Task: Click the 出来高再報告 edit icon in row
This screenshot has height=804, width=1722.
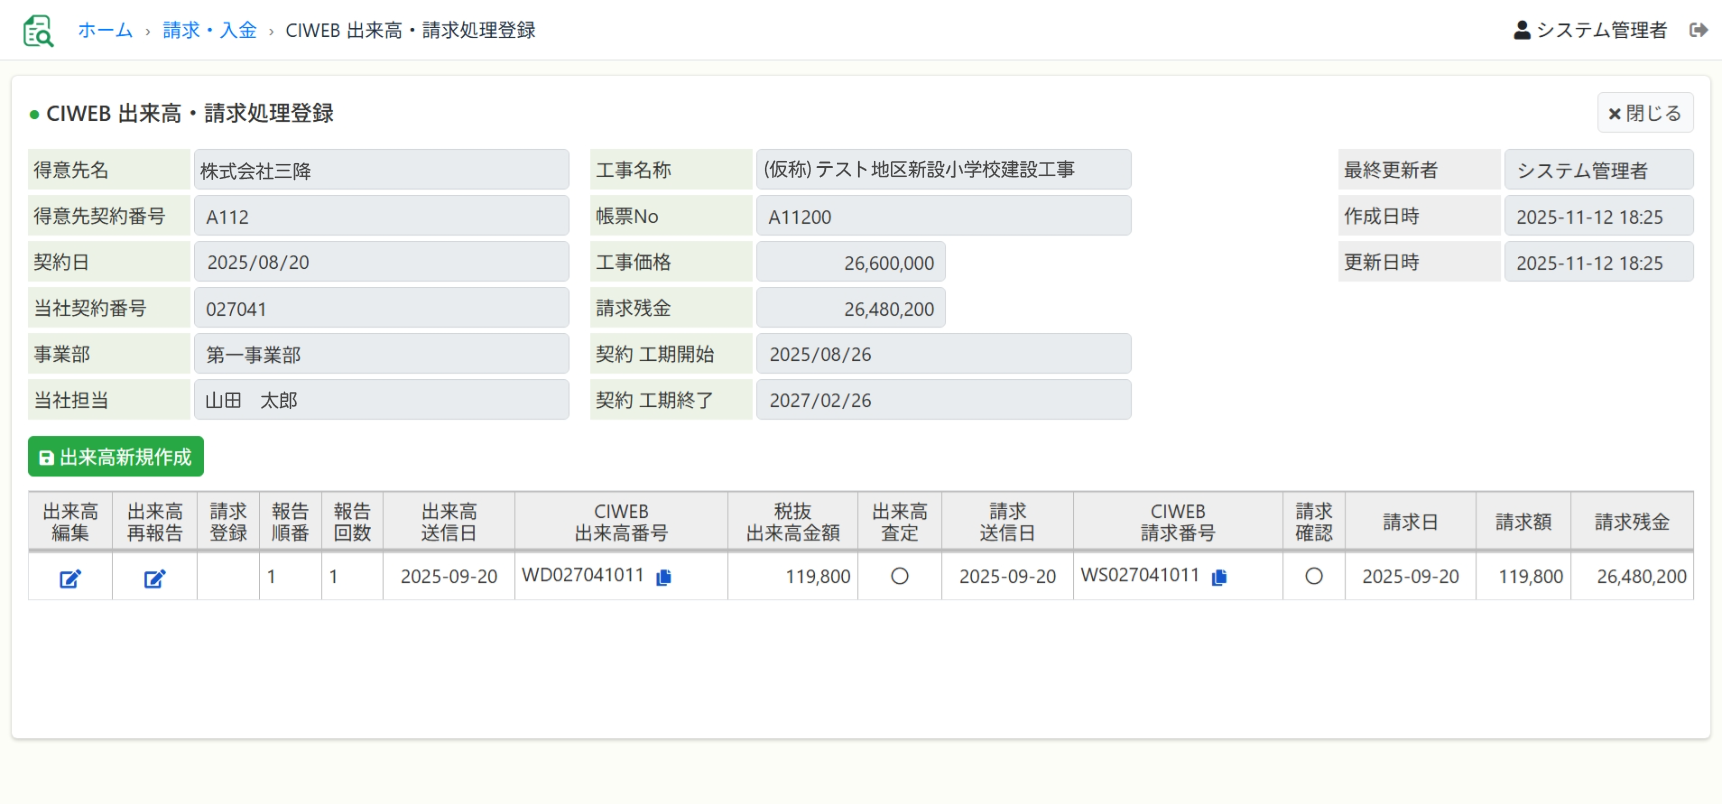Action: [x=154, y=578]
